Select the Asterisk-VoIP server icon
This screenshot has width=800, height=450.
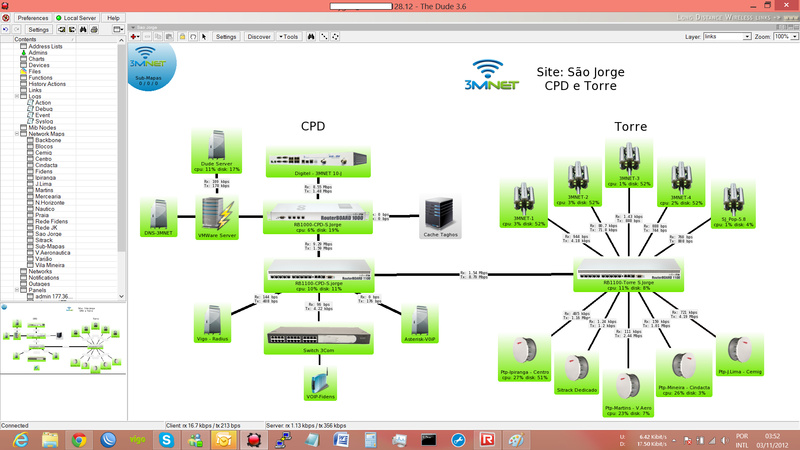420,324
